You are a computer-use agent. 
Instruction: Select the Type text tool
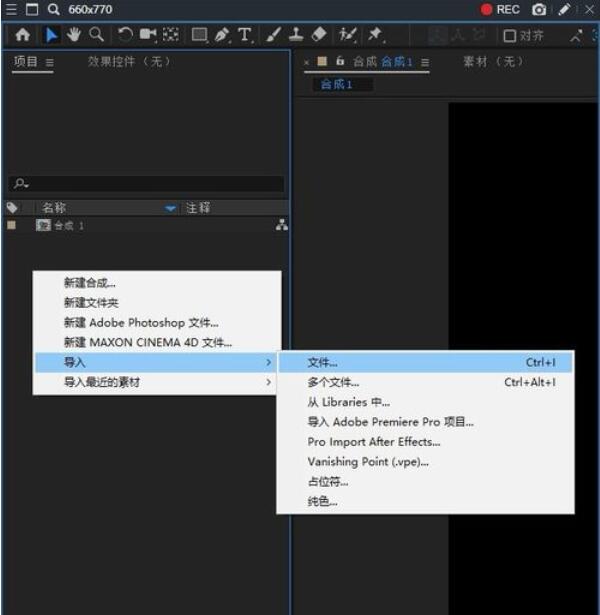click(245, 35)
